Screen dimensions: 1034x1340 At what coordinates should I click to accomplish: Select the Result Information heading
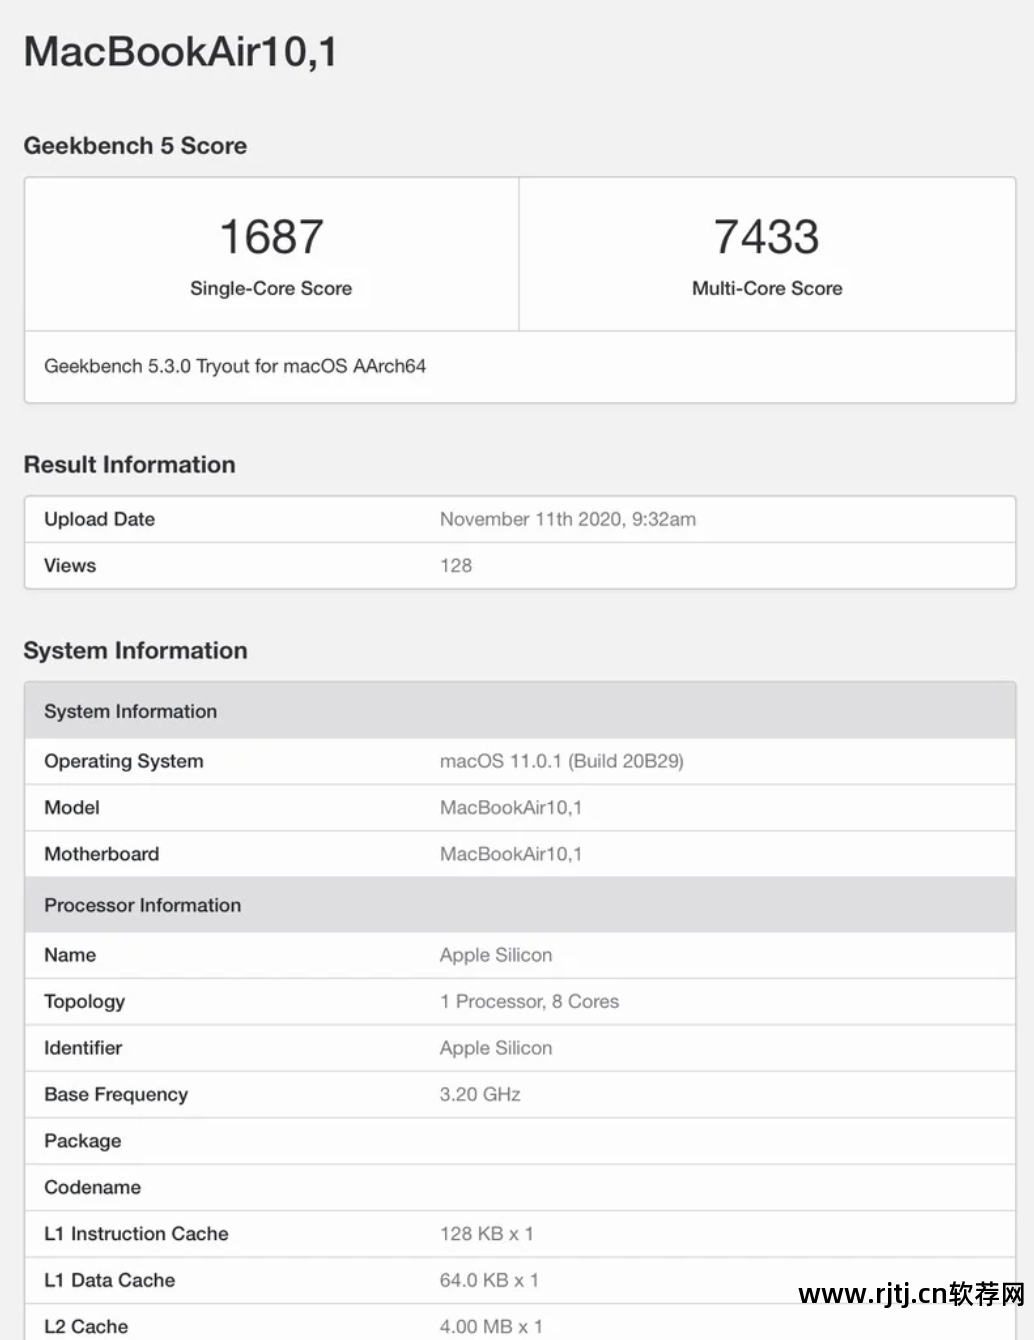tap(129, 464)
